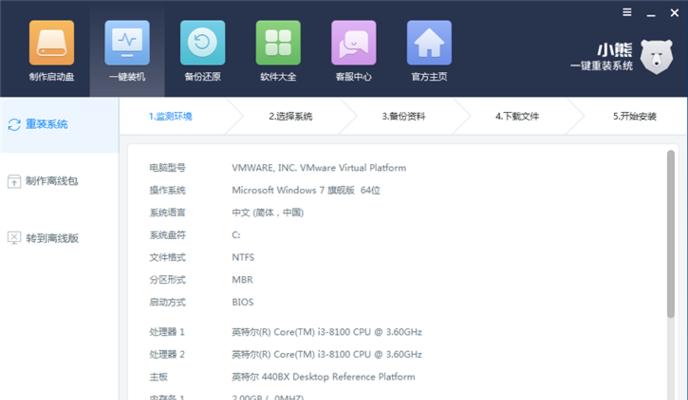
Task: Click the MBR partition type value
Action: click(242, 279)
